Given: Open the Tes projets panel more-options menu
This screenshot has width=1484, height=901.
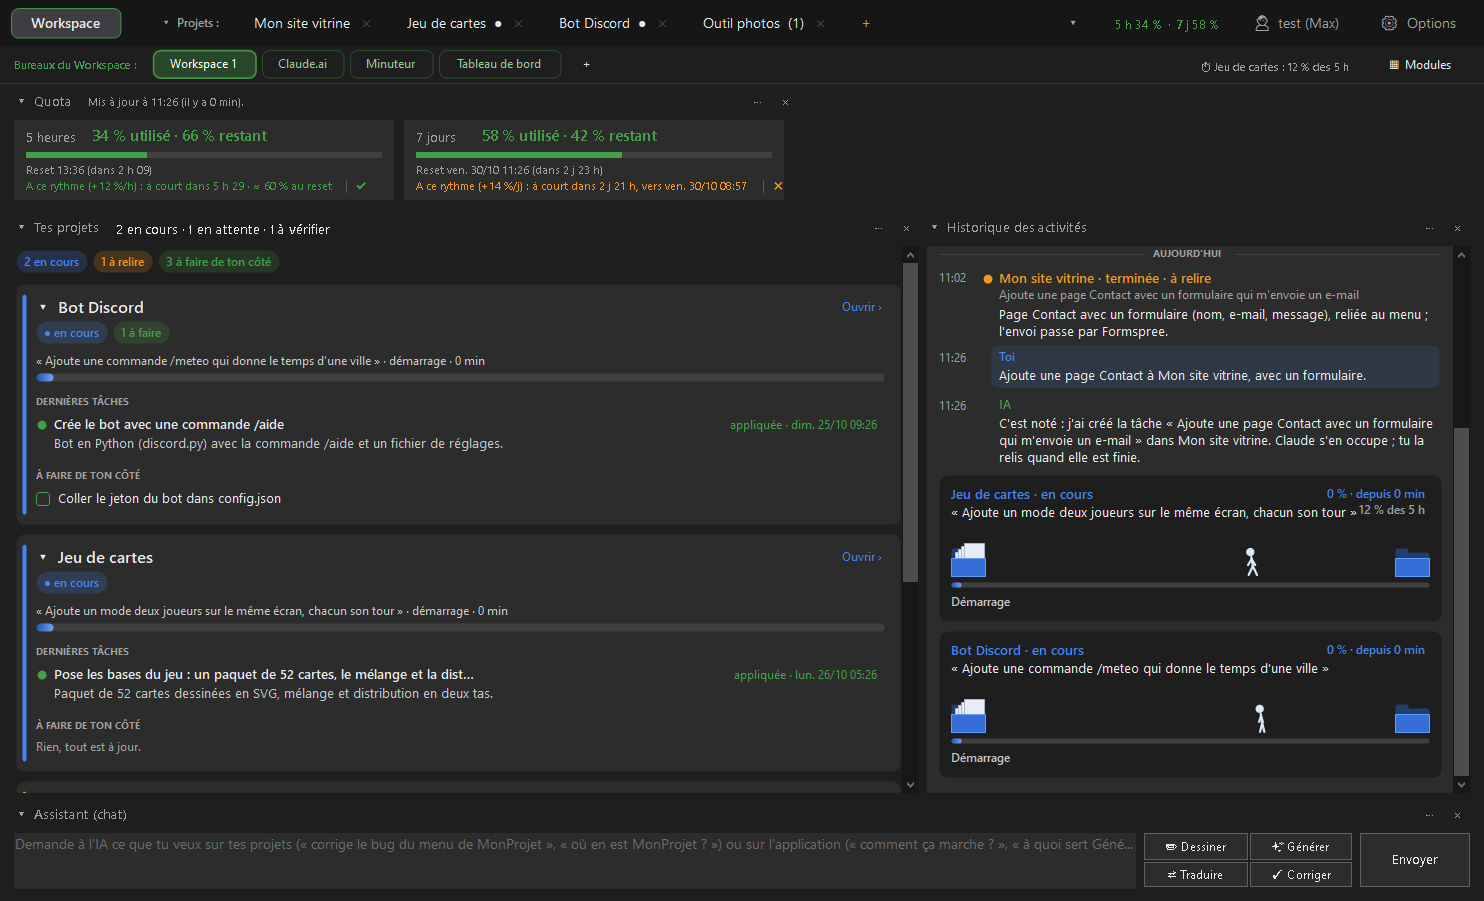Looking at the screenshot, I should 878,229.
